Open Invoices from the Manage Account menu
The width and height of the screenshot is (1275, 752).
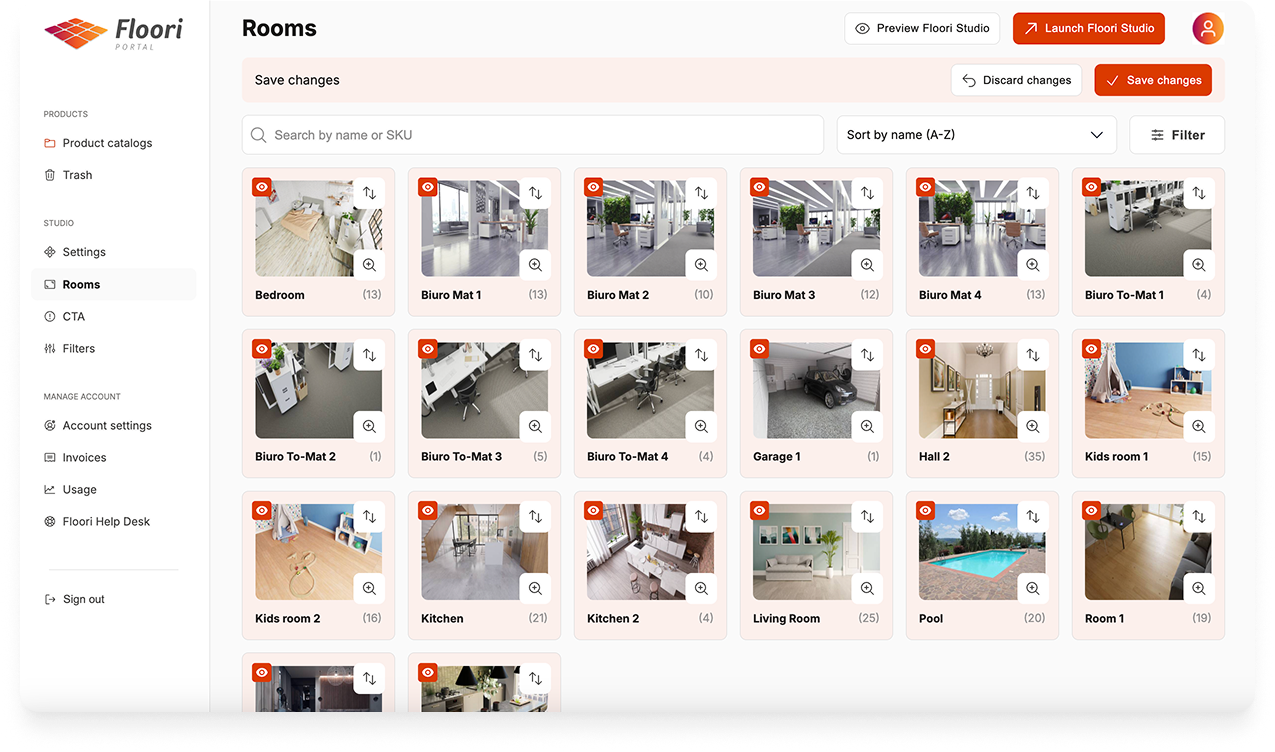coord(82,457)
